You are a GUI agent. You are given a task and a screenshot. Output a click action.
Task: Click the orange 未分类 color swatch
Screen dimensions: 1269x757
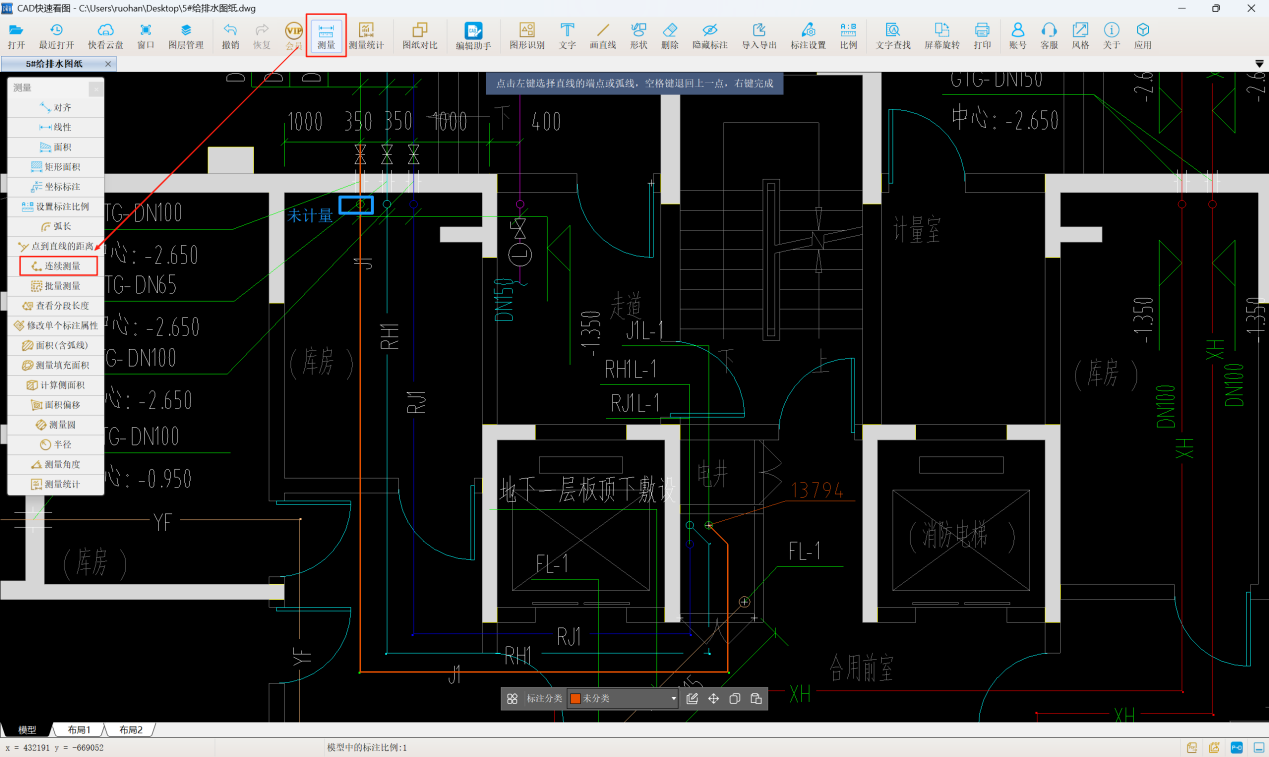[x=575, y=699]
